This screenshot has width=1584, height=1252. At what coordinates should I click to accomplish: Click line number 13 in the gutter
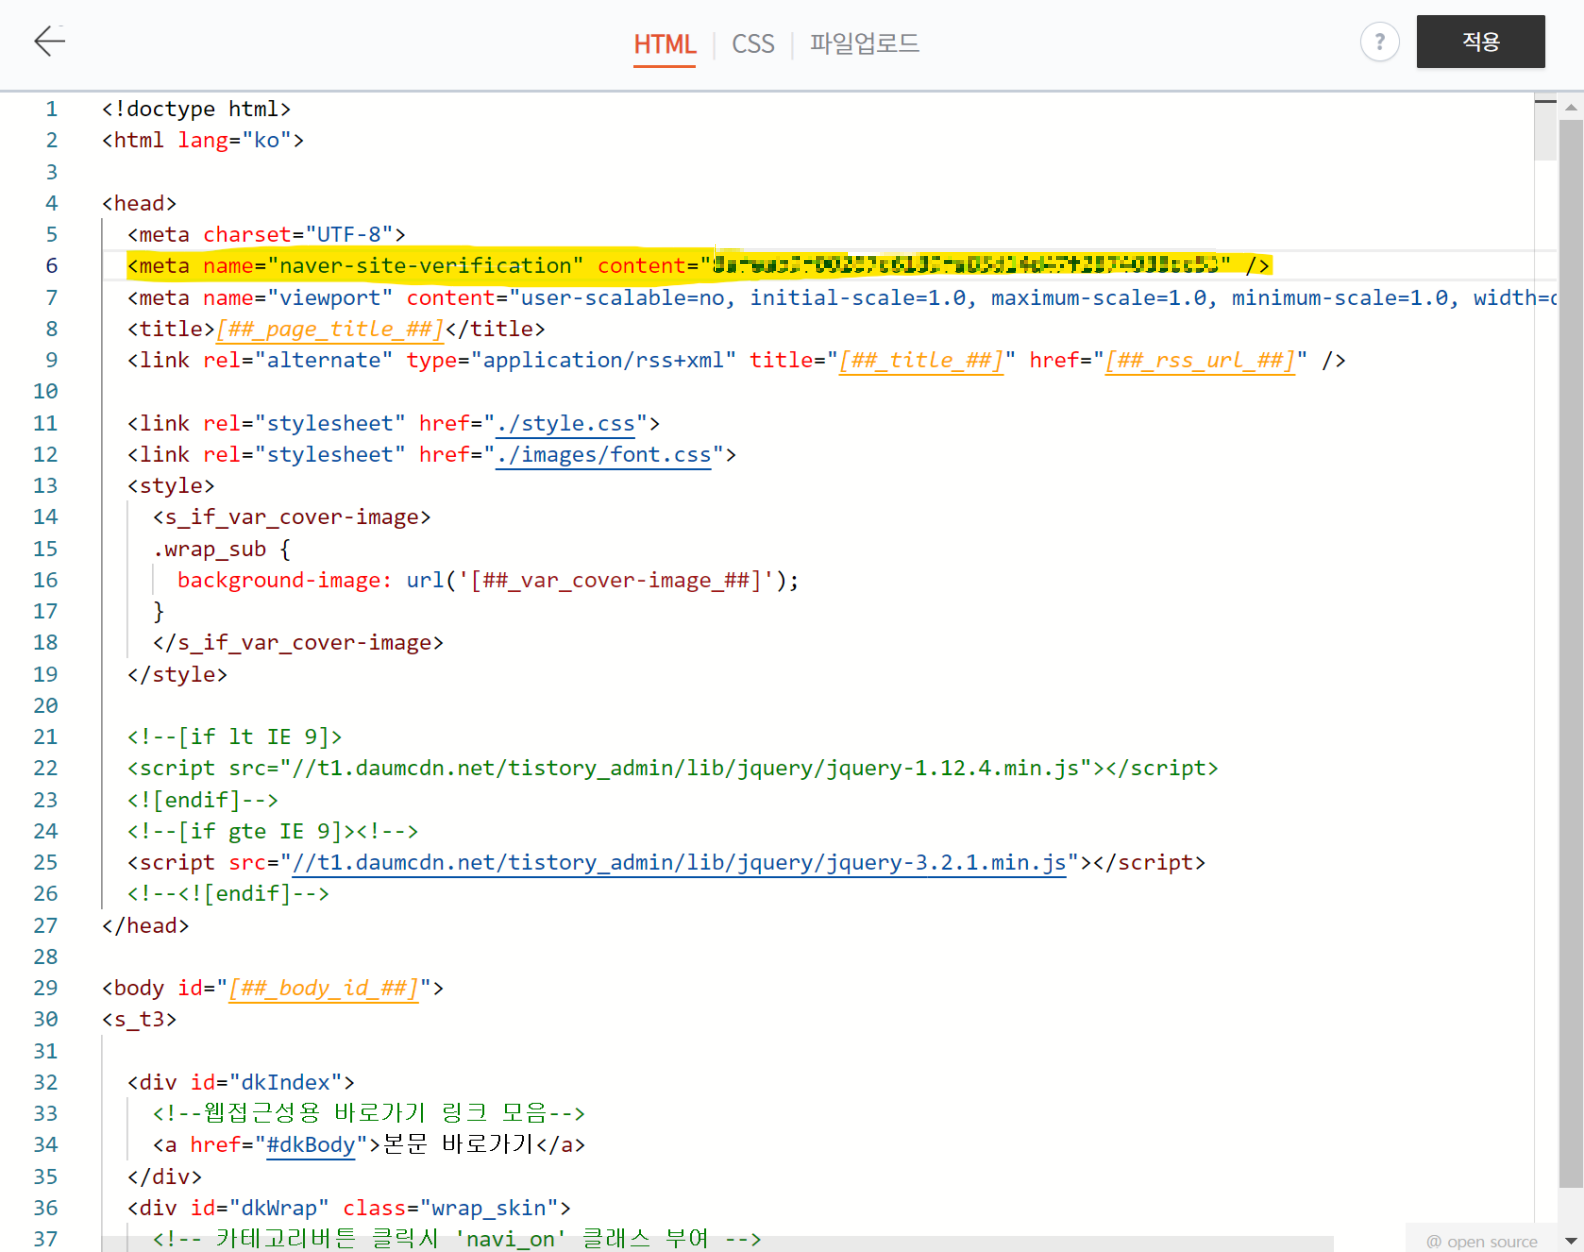[x=46, y=486]
